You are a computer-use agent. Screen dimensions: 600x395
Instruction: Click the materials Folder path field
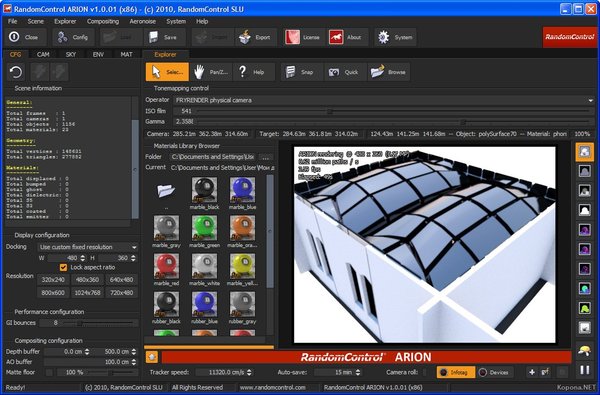click(212, 157)
